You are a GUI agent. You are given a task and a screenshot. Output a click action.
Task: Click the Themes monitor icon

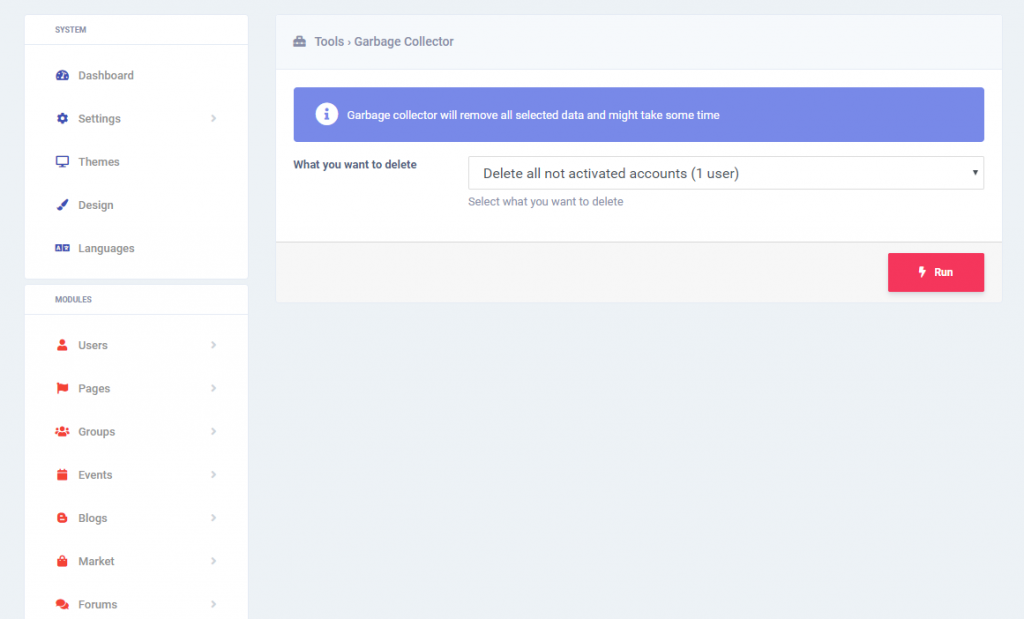pos(62,161)
